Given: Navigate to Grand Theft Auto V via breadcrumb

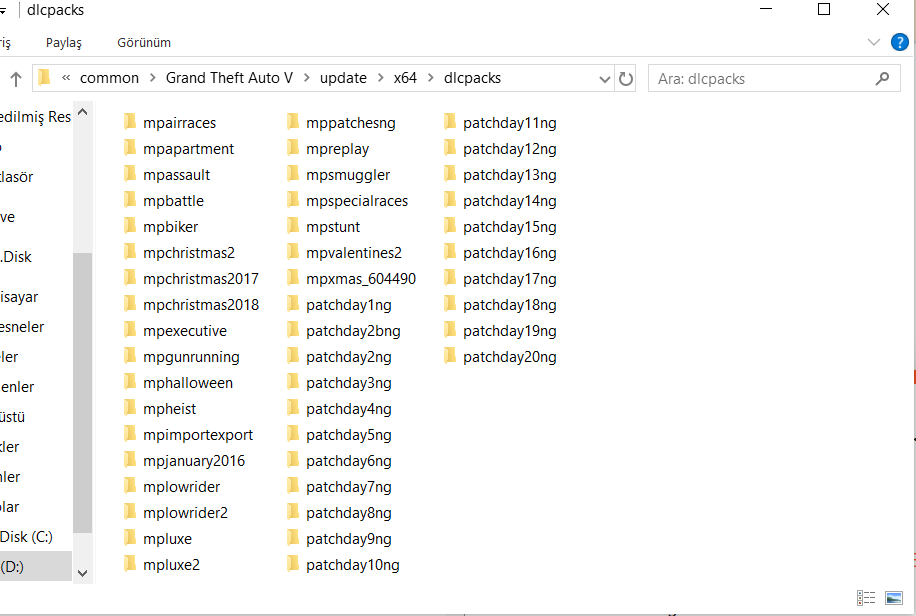Looking at the screenshot, I should 230,77.
